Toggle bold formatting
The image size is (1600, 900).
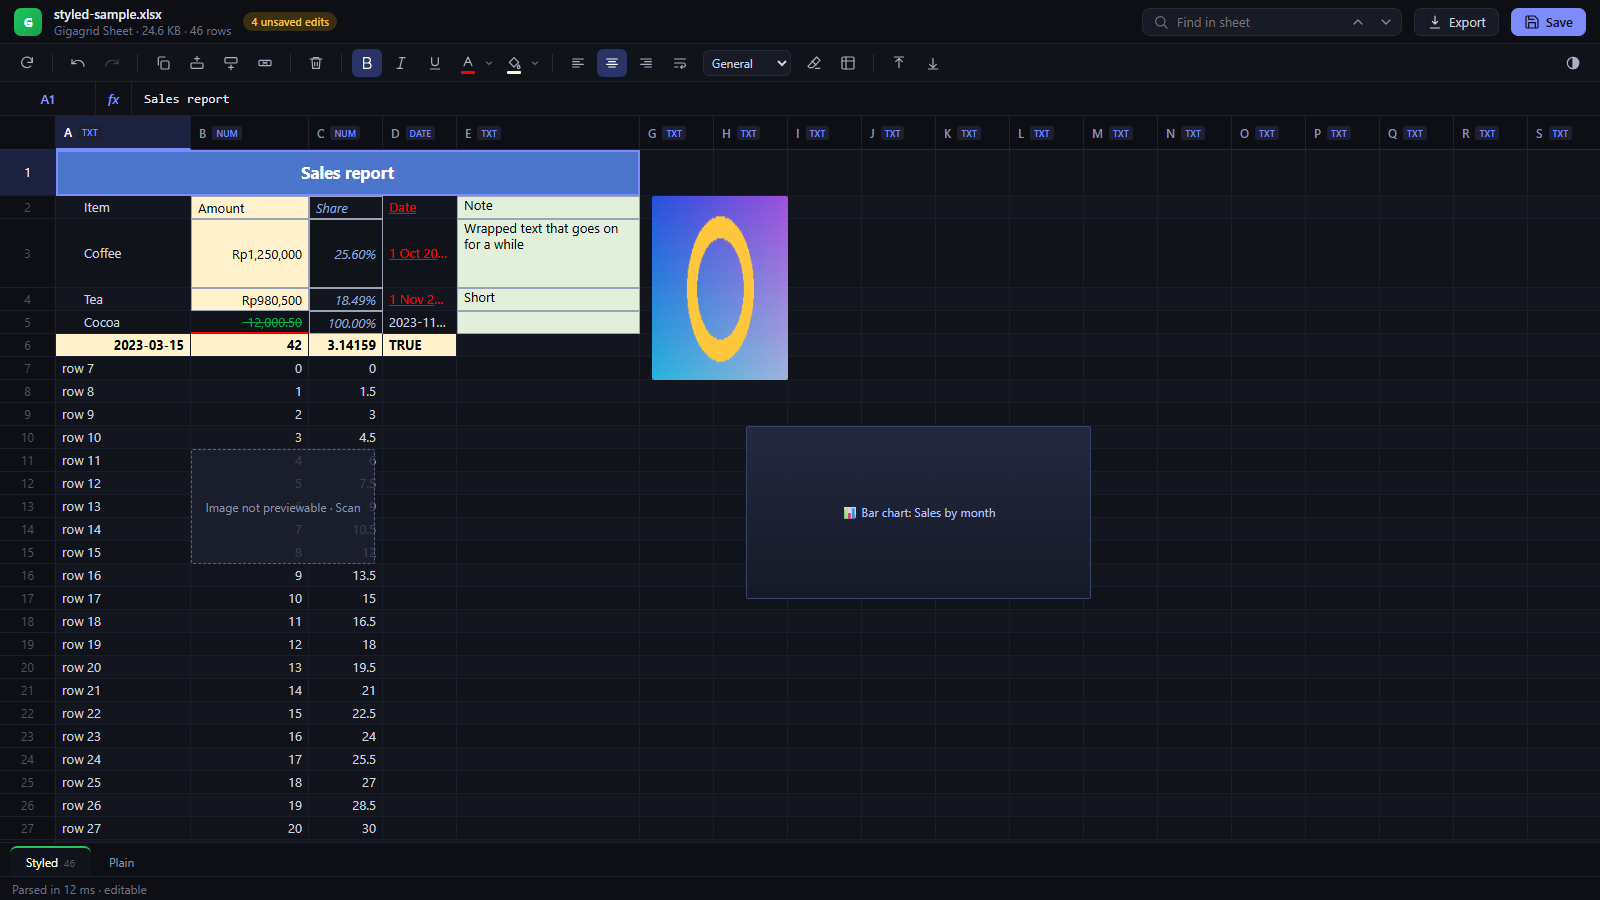pyautogui.click(x=367, y=63)
